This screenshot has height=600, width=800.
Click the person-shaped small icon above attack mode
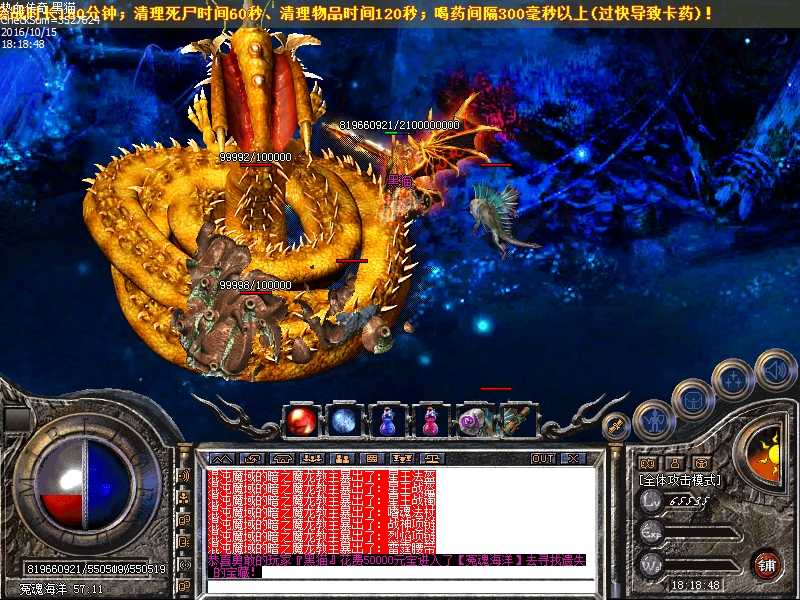click(675, 463)
